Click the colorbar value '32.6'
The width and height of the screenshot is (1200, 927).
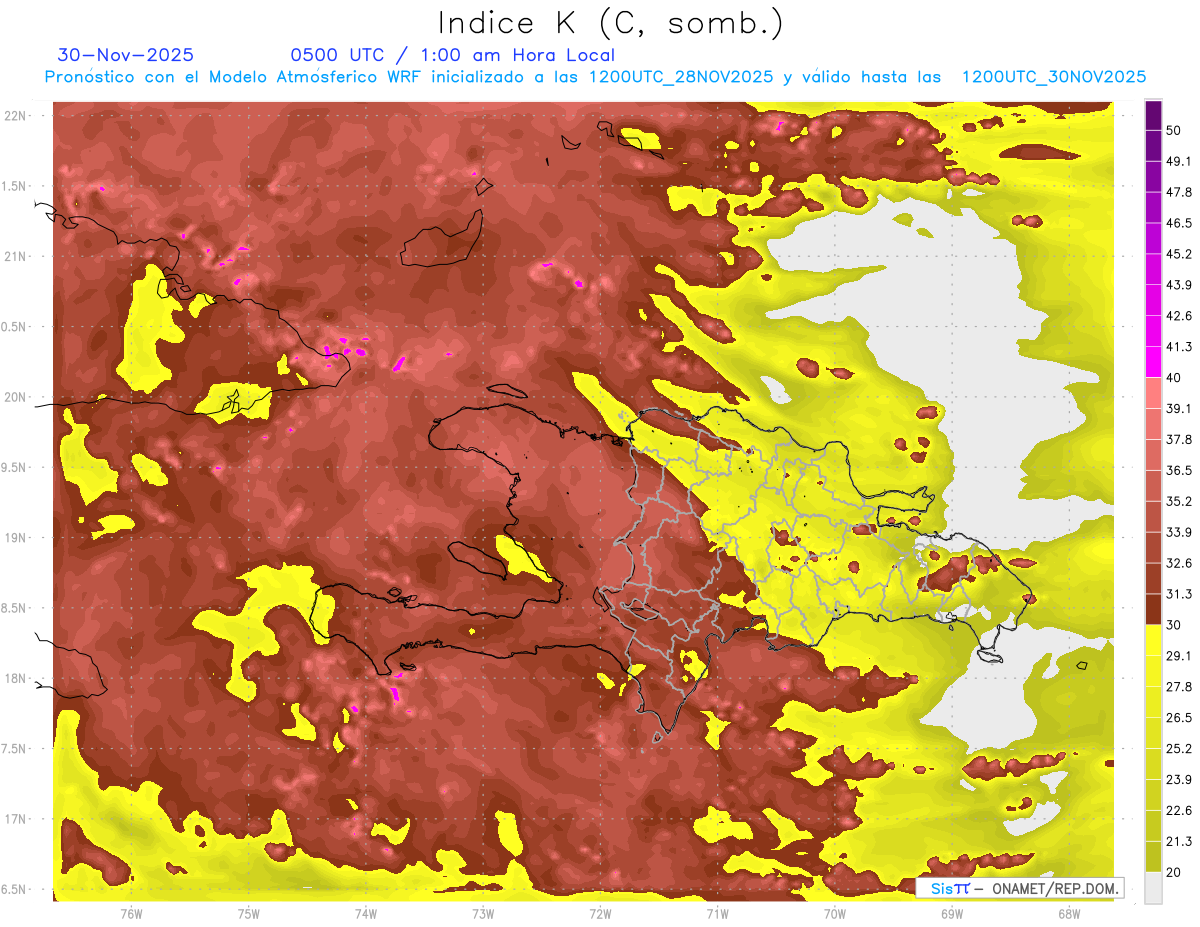(1179, 563)
